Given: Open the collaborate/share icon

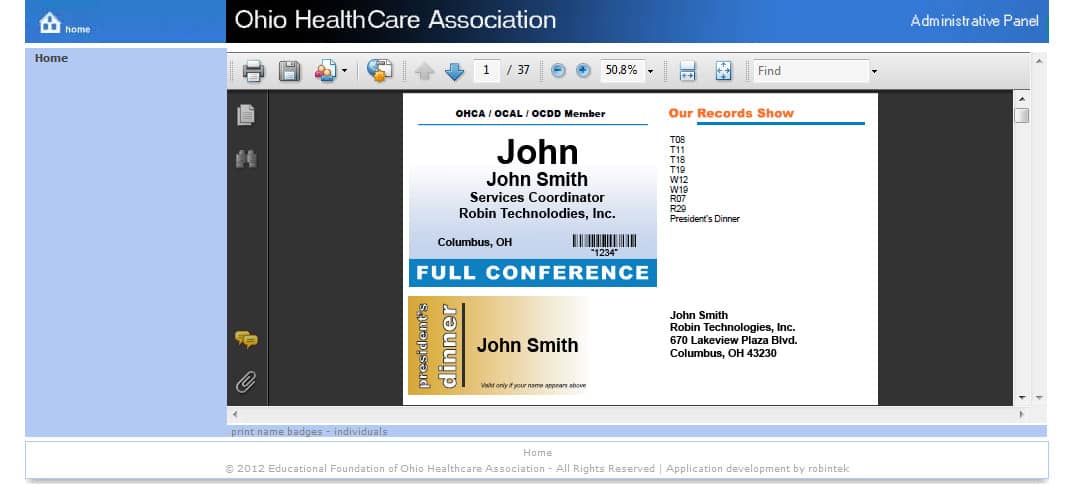Looking at the screenshot, I should click(325, 71).
